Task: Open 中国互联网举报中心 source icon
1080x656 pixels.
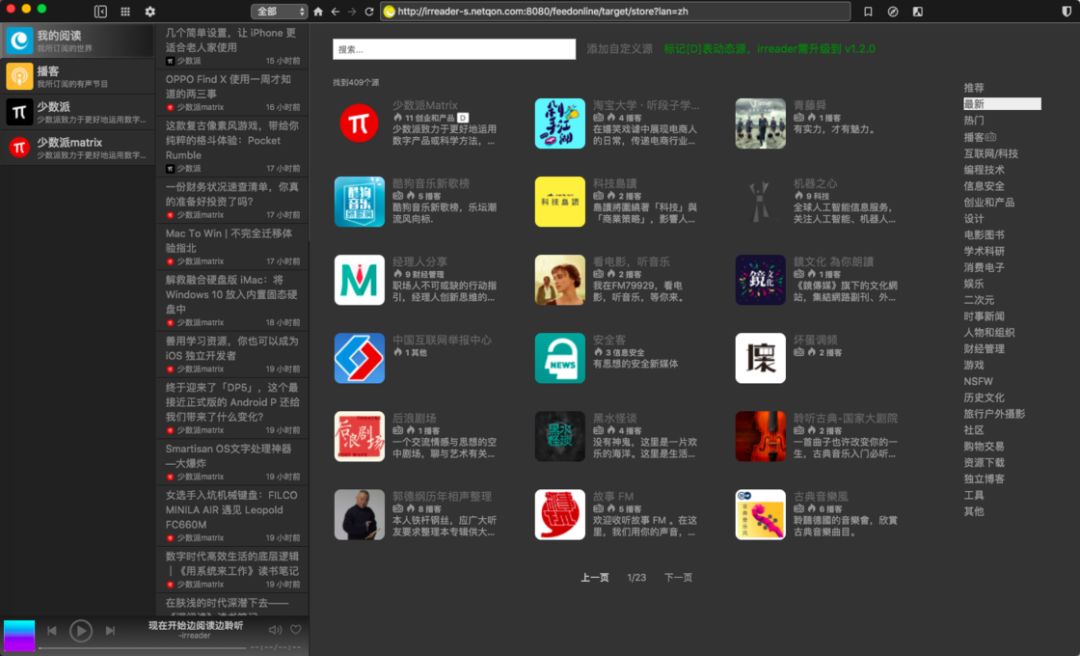Action: point(359,358)
